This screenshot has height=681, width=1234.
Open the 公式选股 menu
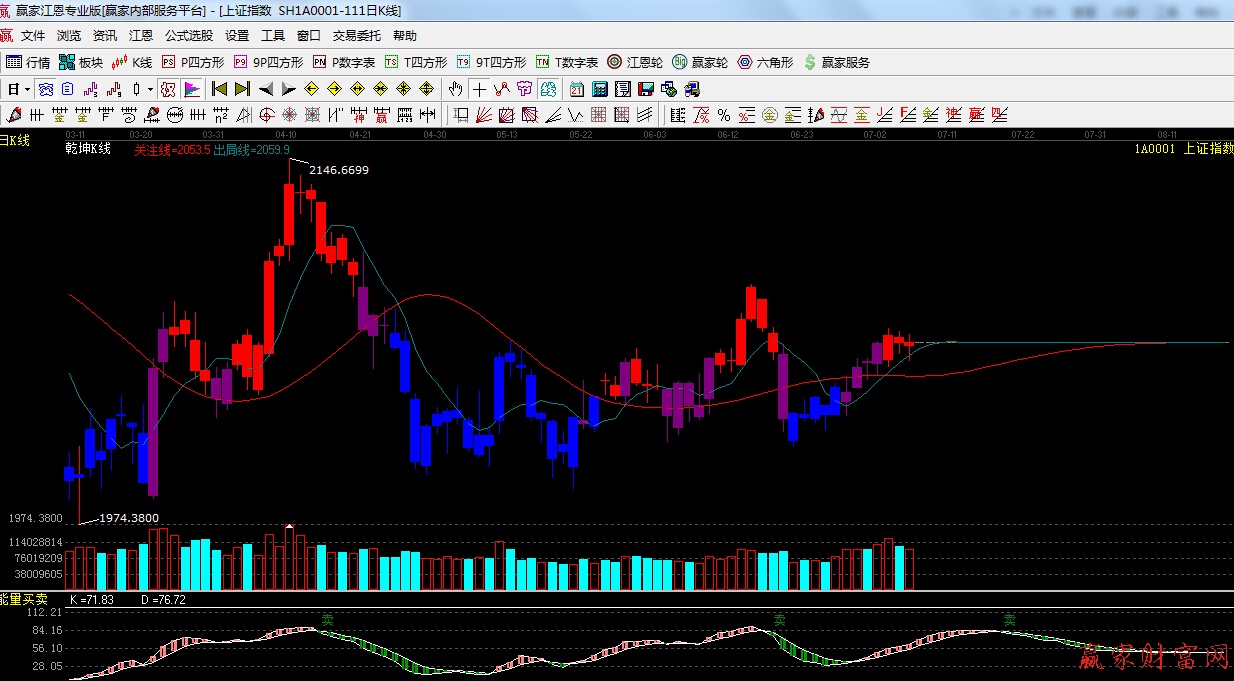click(x=189, y=36)
